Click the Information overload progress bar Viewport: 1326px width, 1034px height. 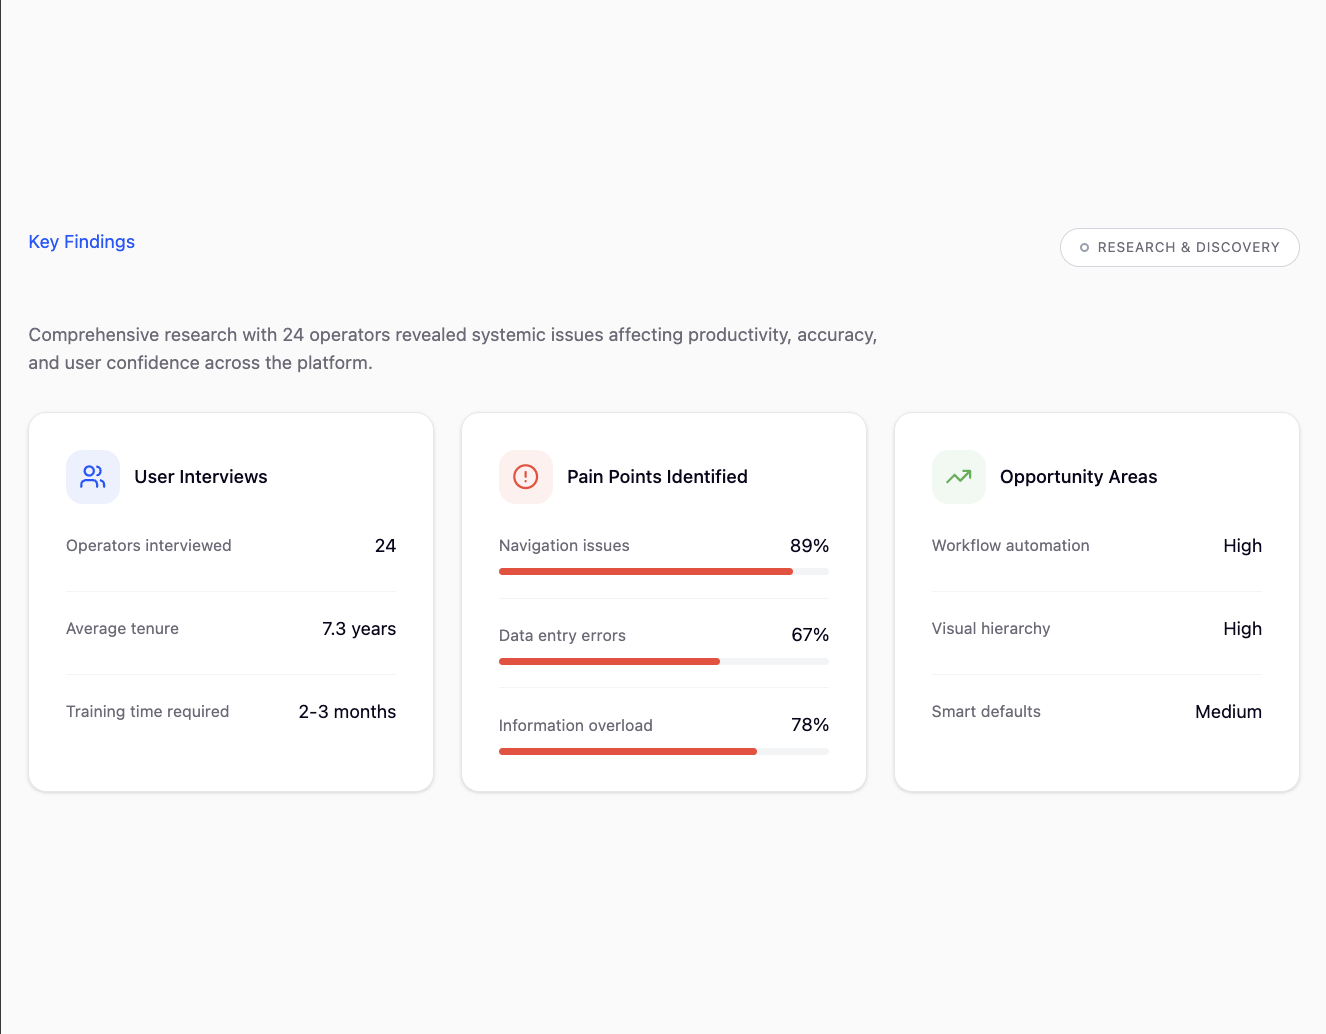(x=663, y=752)
